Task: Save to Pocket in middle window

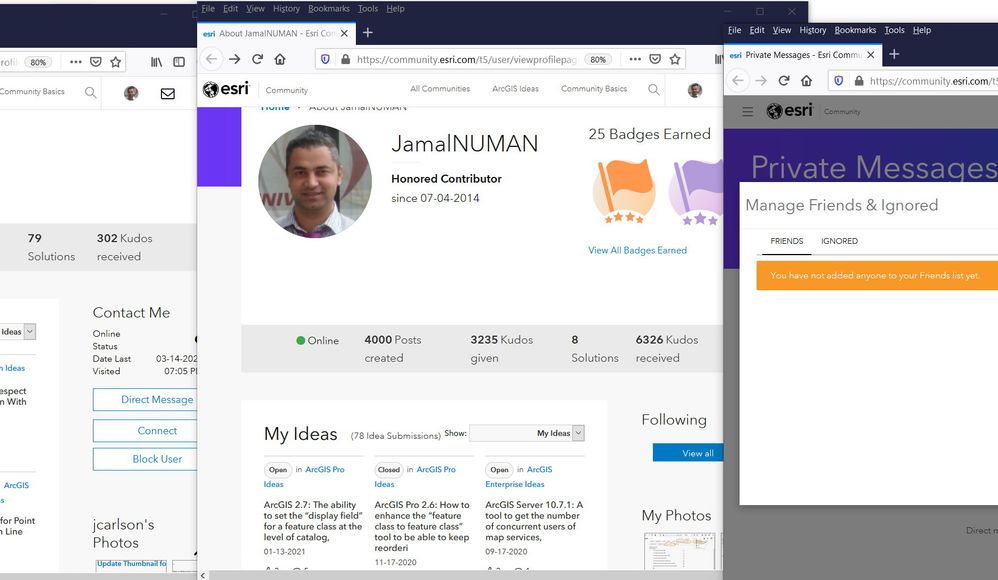Action: point(655,59)
